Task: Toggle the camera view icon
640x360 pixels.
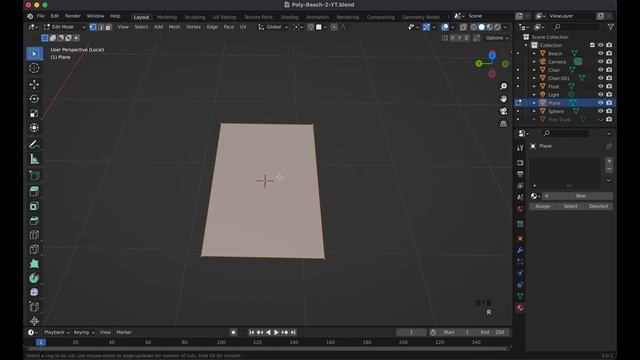Action: [504, 111]
